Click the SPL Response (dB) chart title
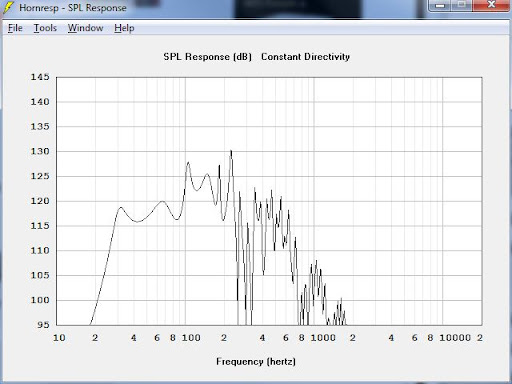The width and height of the screenshot is (512, 384). pyautogui.click(x=207, y=57)
